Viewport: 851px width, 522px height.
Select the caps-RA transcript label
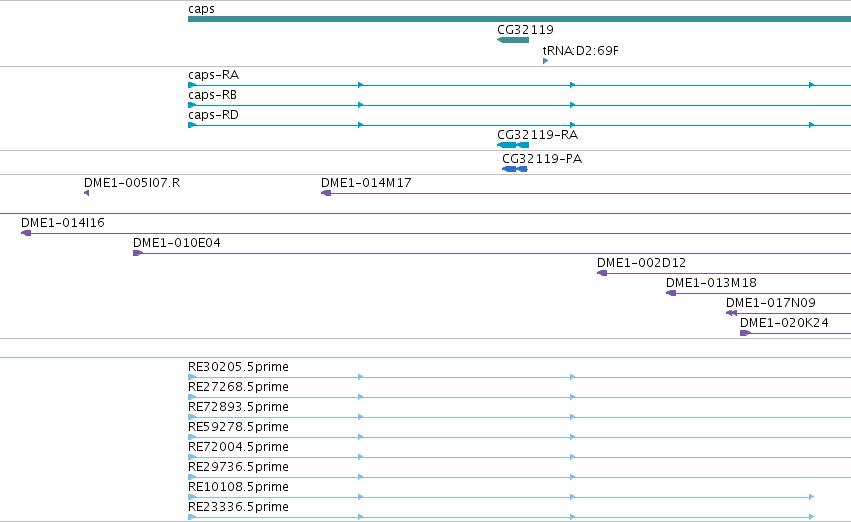(x=214, y=75)
